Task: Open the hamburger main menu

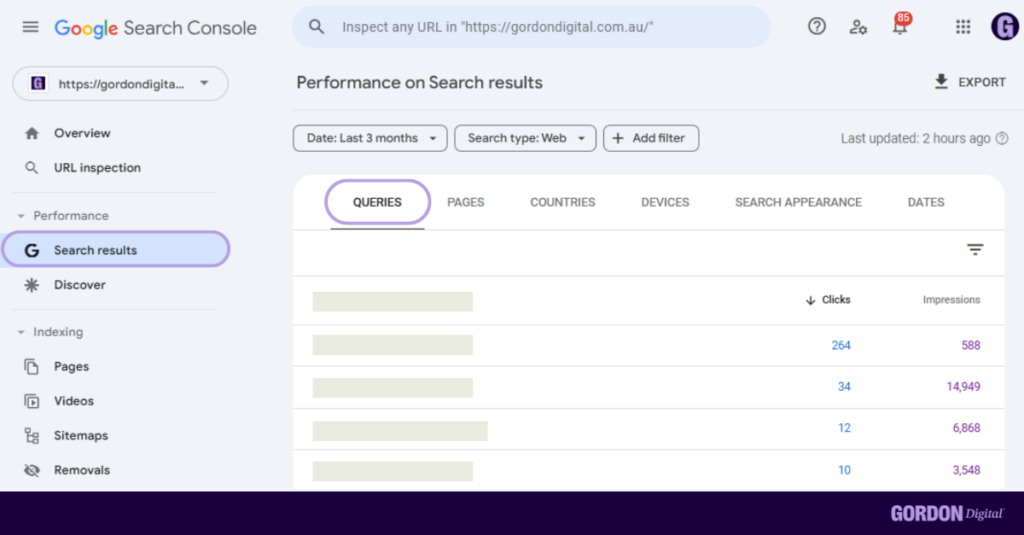Action: [x=30, y=27]
